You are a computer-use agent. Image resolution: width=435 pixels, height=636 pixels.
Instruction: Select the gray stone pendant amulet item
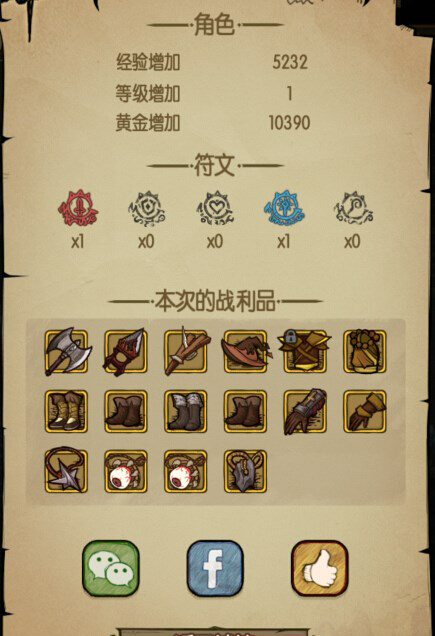tap(245, 471)
